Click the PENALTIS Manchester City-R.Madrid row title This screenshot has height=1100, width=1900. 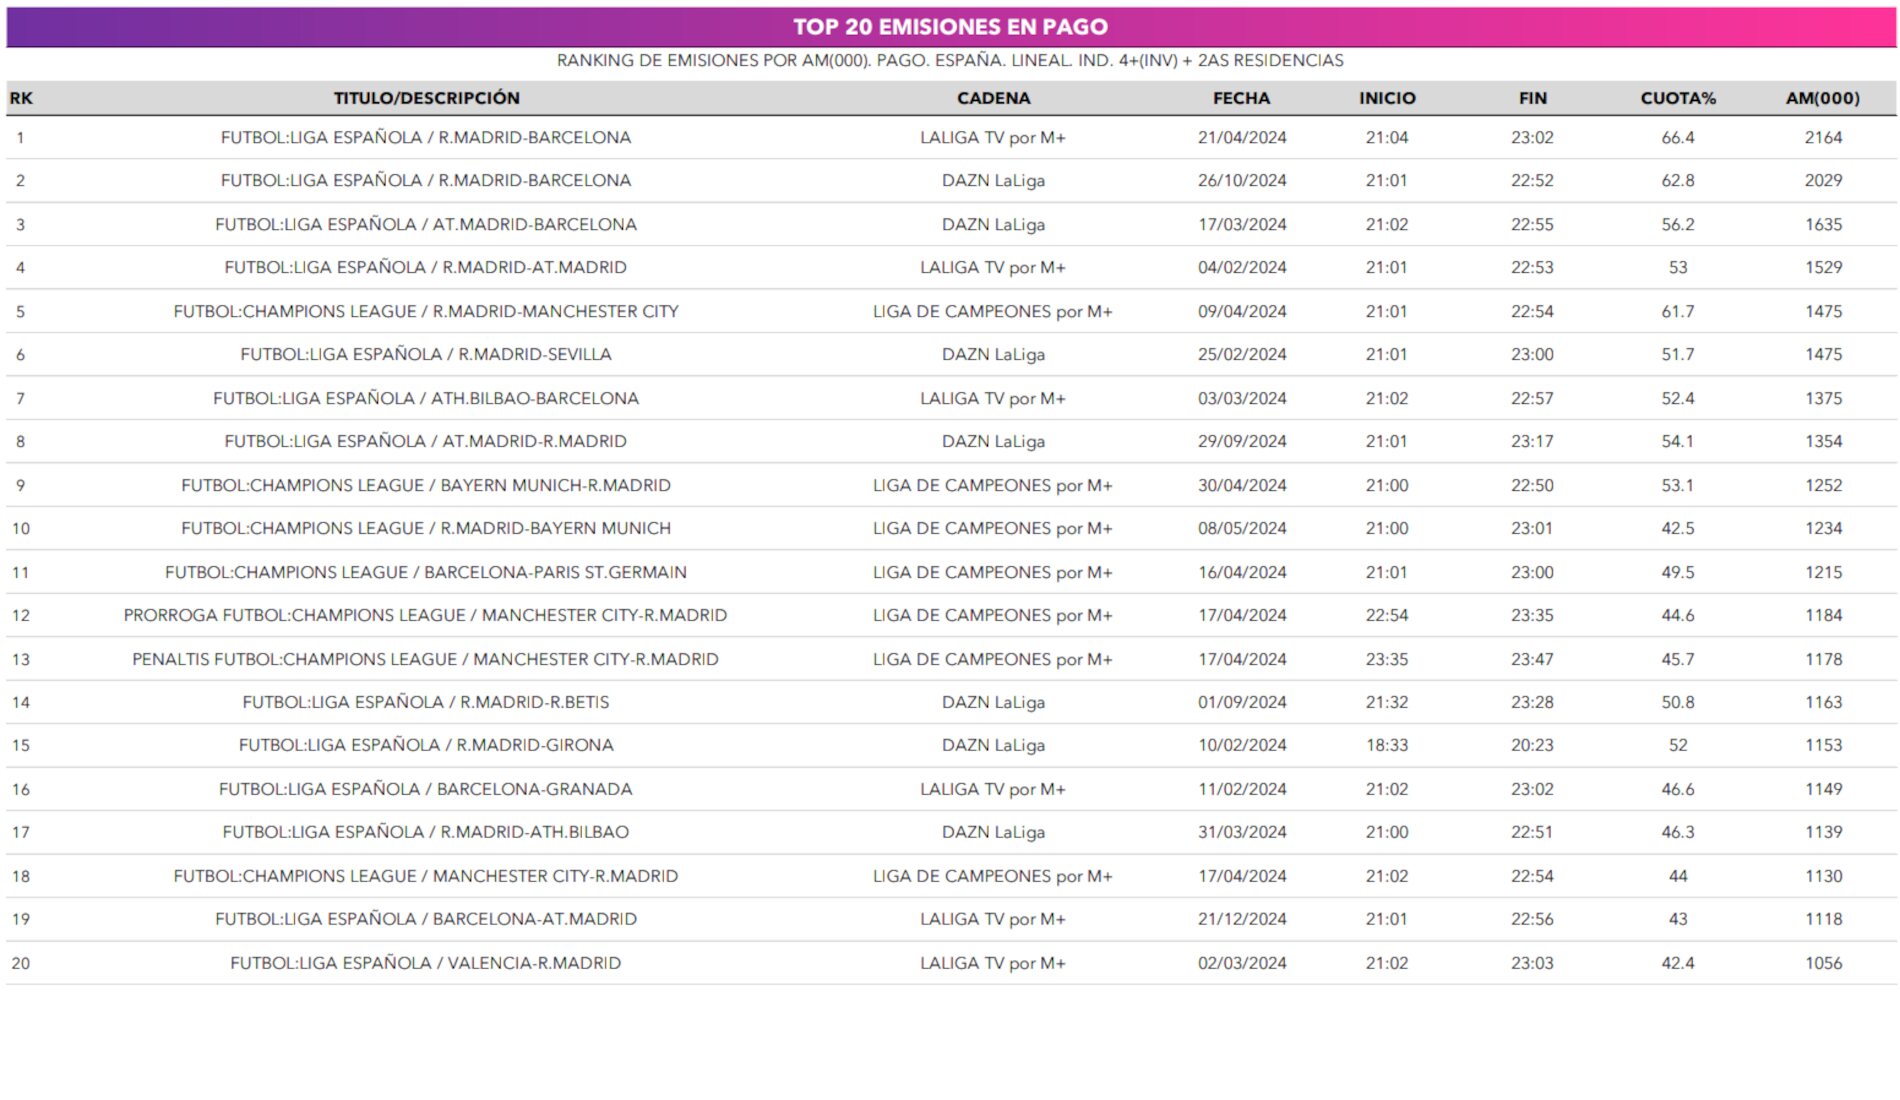pyautogui.click(x=426, y=660)
